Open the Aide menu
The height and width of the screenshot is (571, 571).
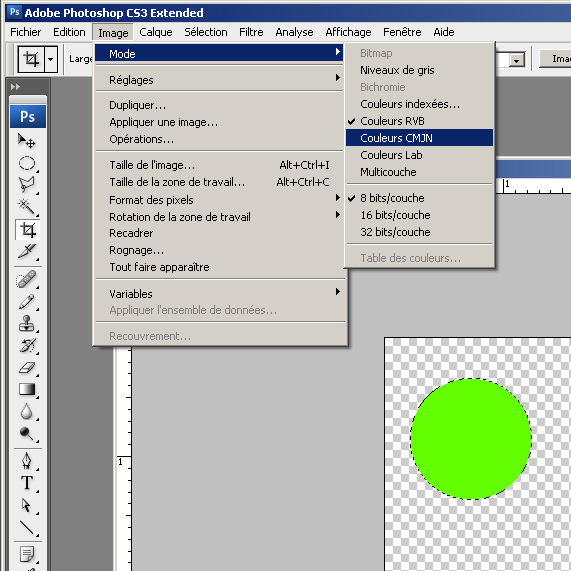tap(444, 32)
